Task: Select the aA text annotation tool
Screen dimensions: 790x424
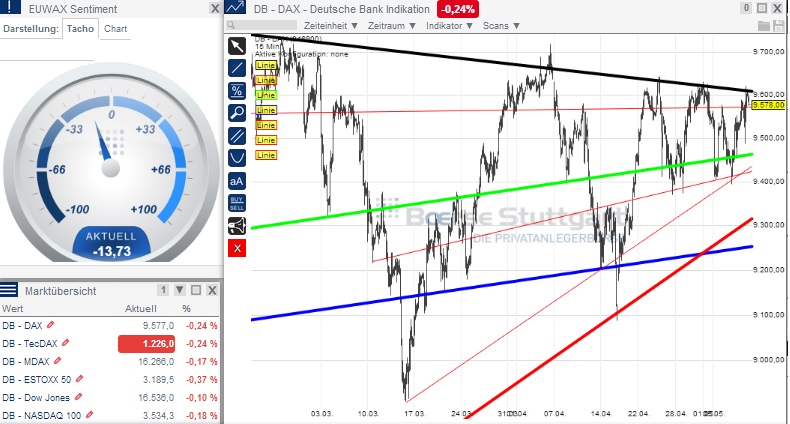Action: click(237, 181)
